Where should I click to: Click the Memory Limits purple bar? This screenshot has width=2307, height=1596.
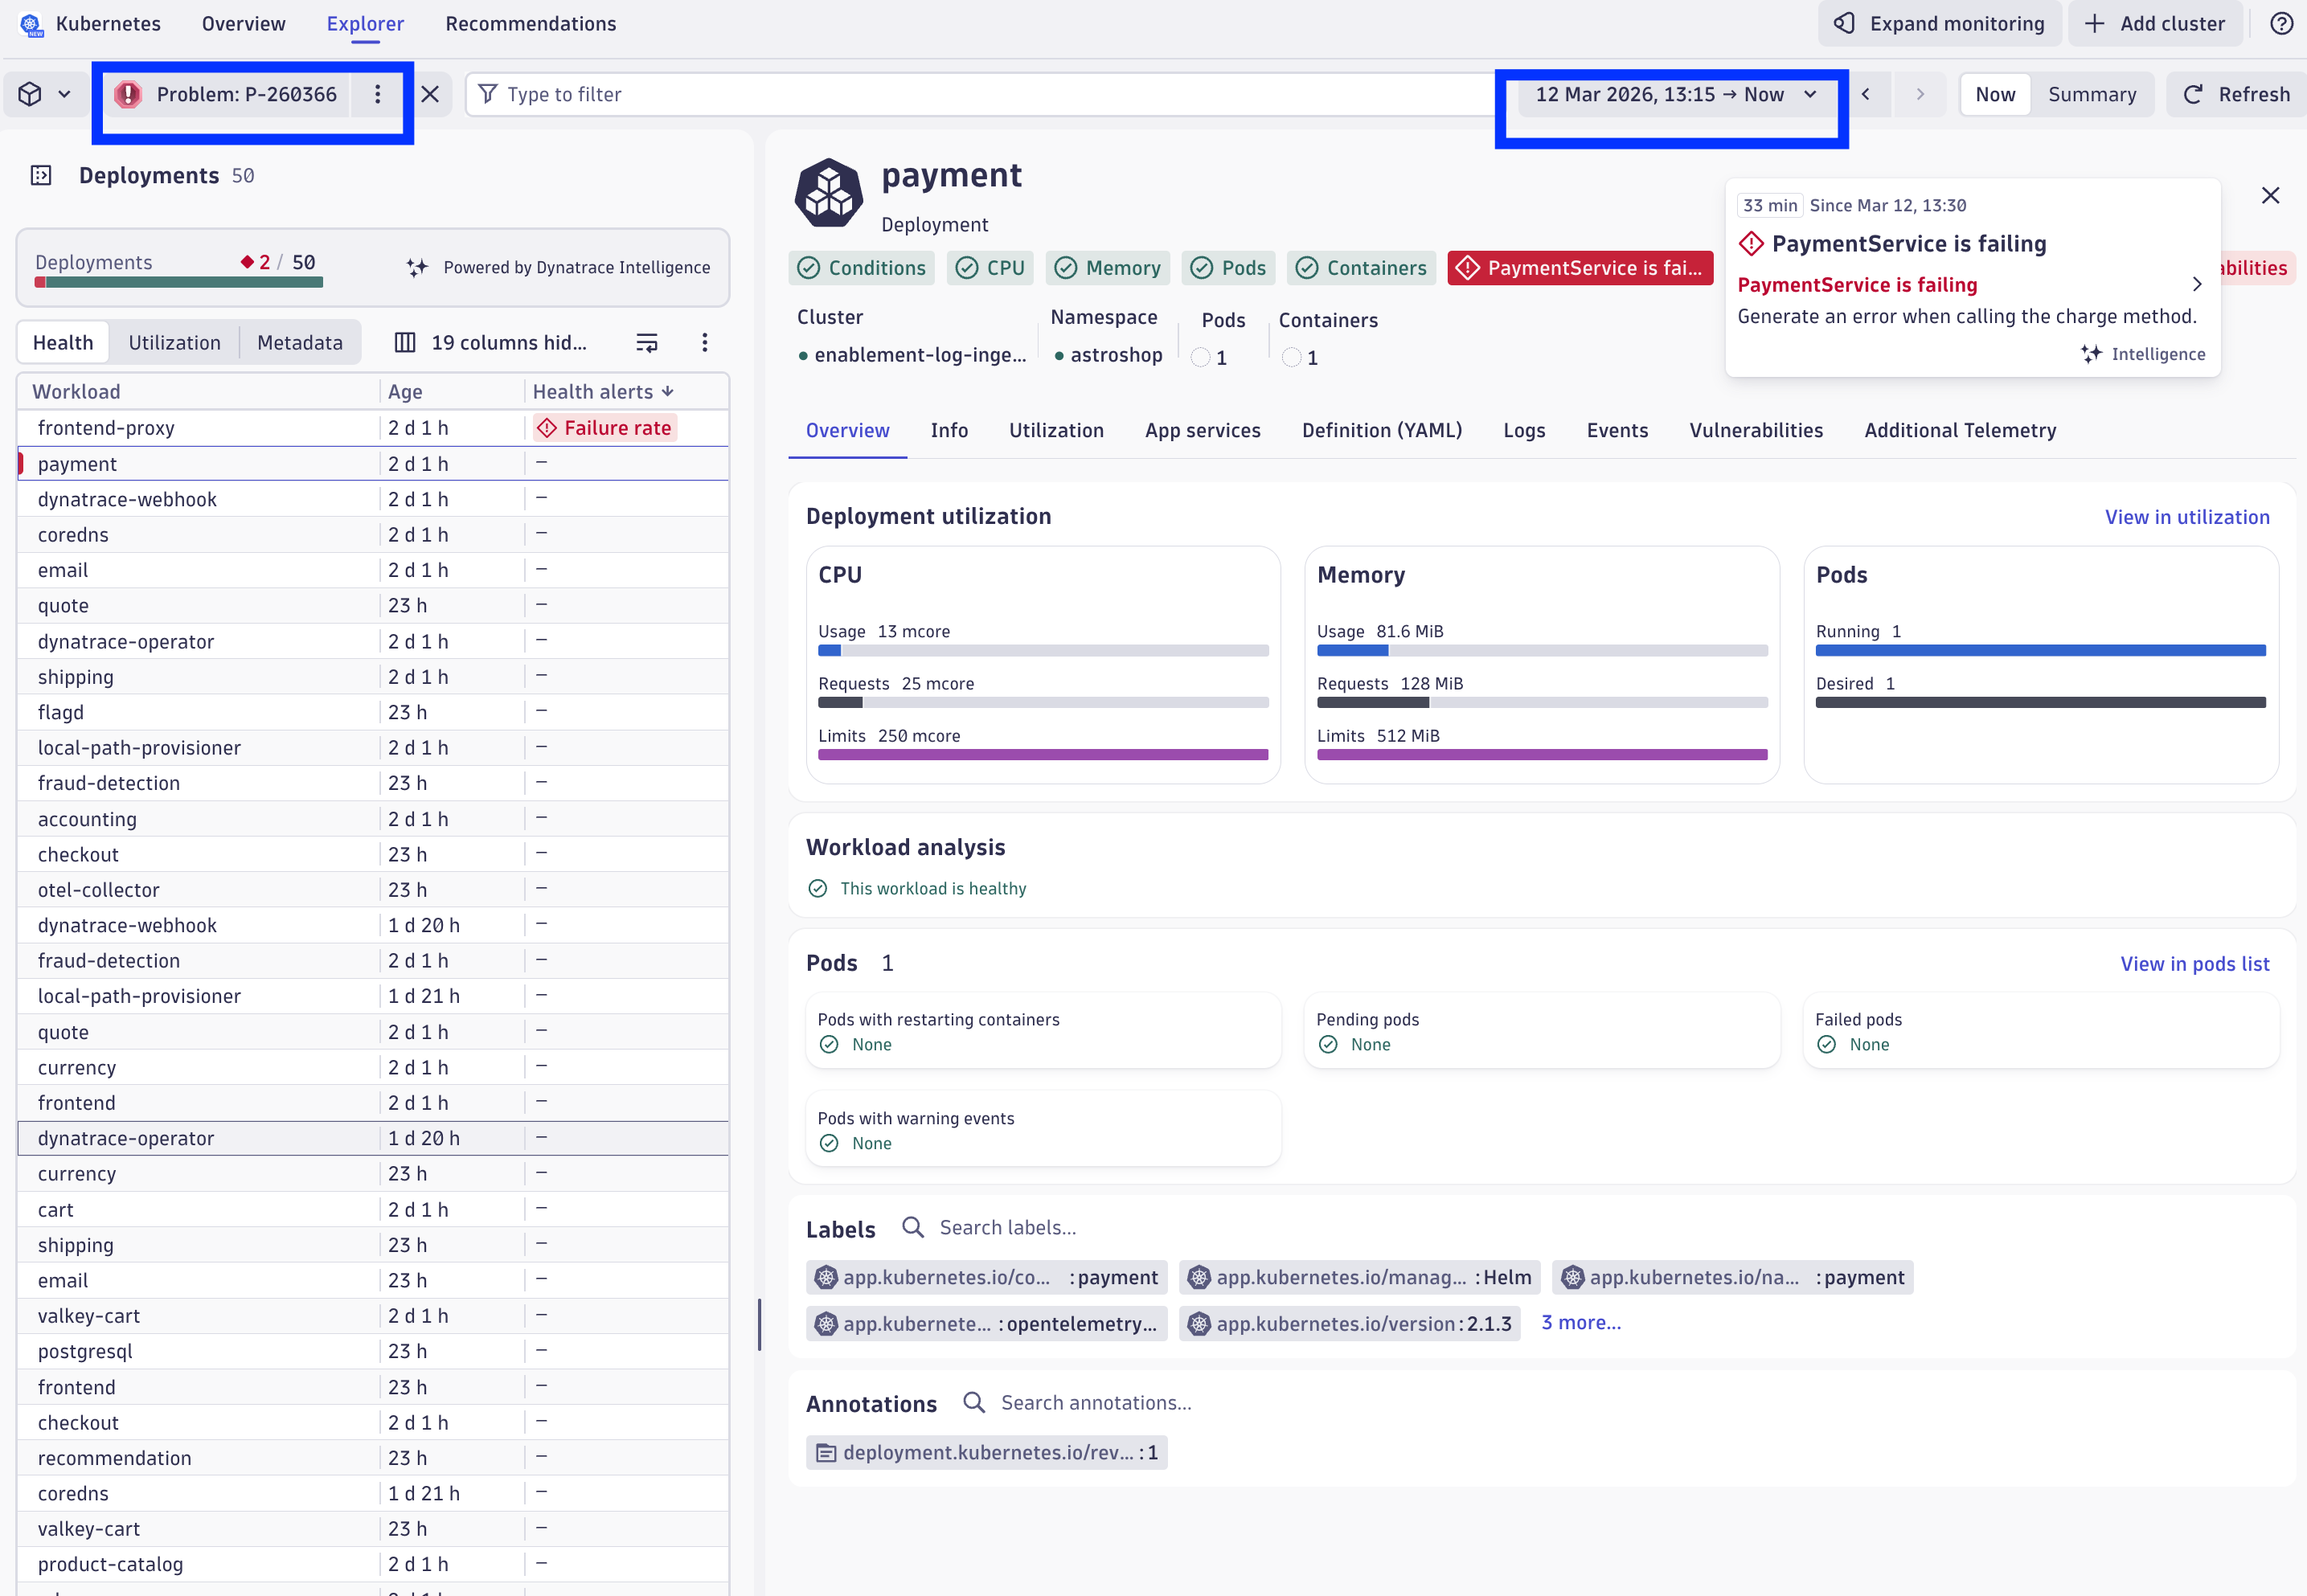[1542, 755]
